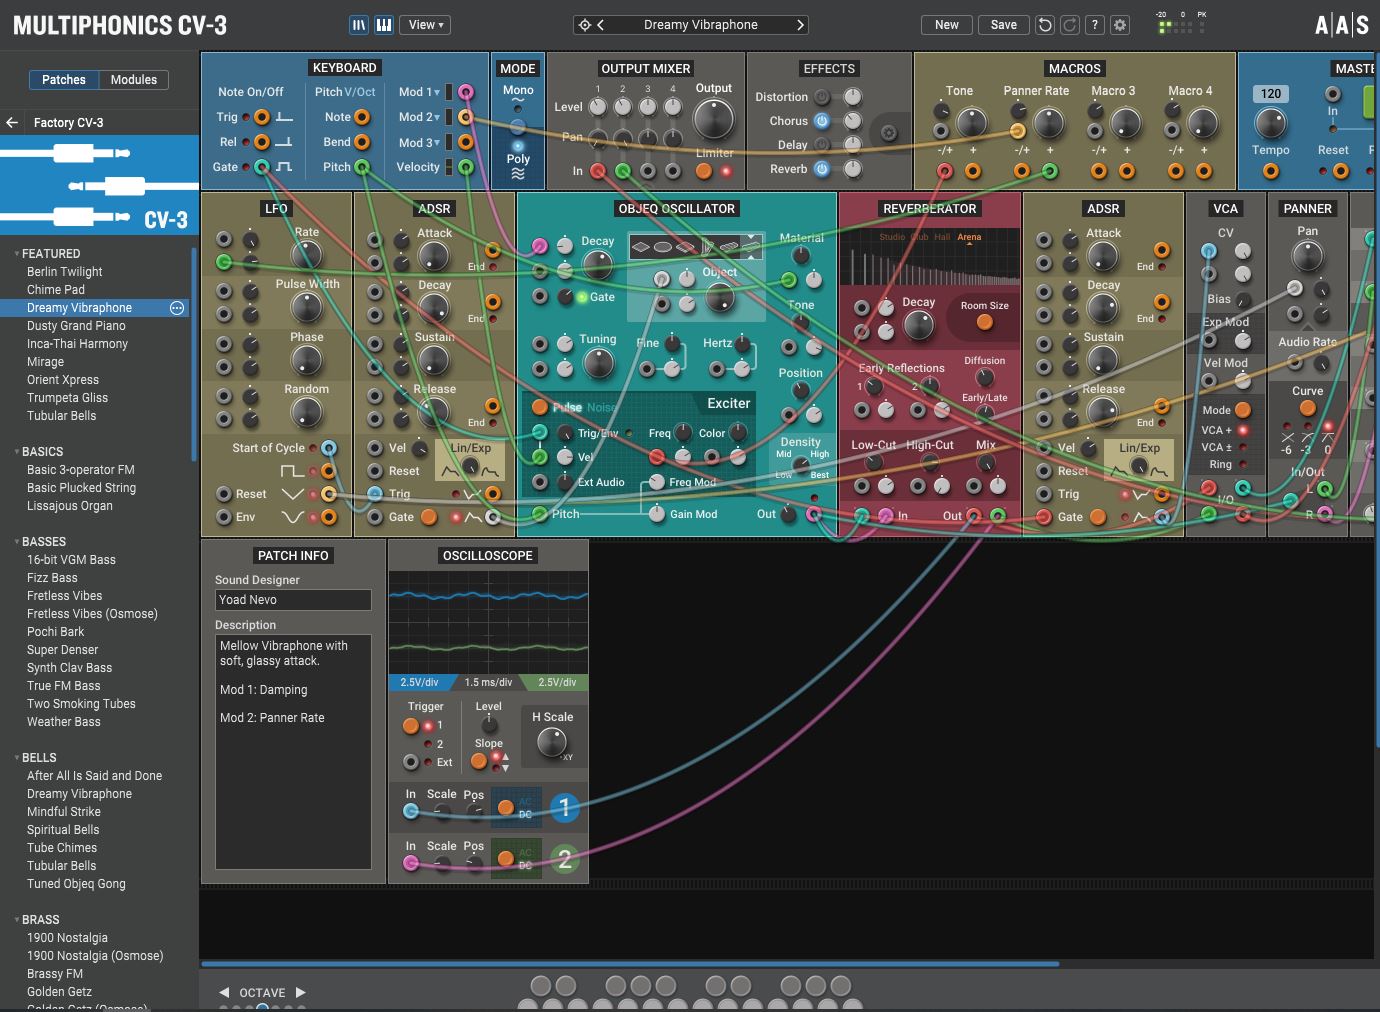This screenshot has height=1012, width=1380.
Task: Open the help question mark
Action: [x=1095, y=25]
